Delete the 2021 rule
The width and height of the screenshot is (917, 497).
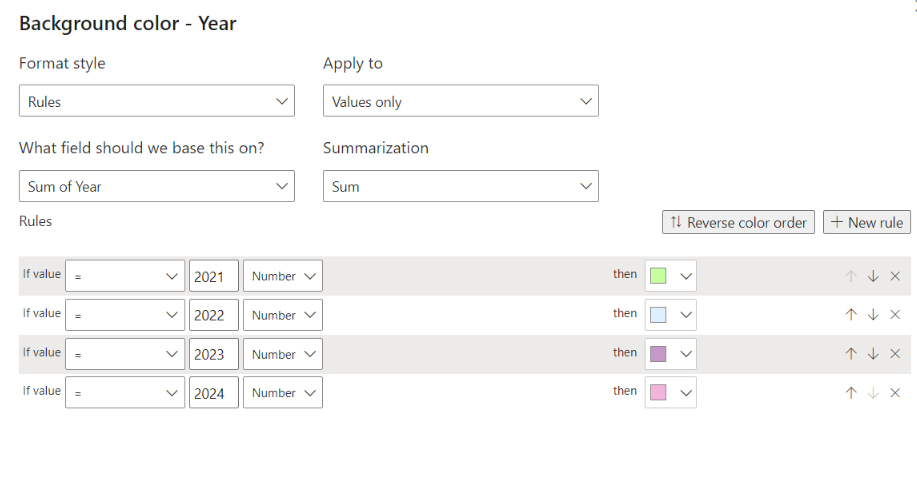(895, 276)
